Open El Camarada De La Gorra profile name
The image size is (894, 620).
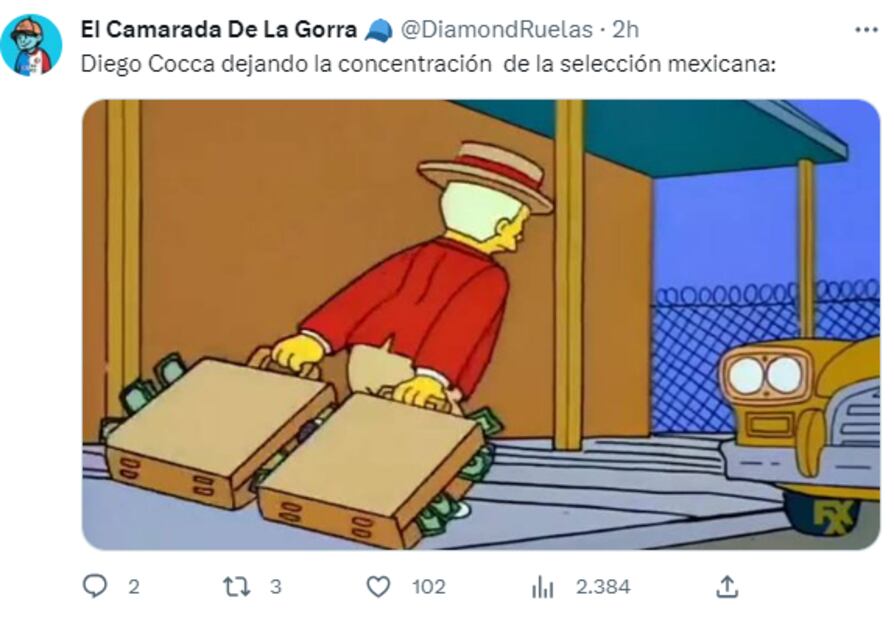click(219, 30)
